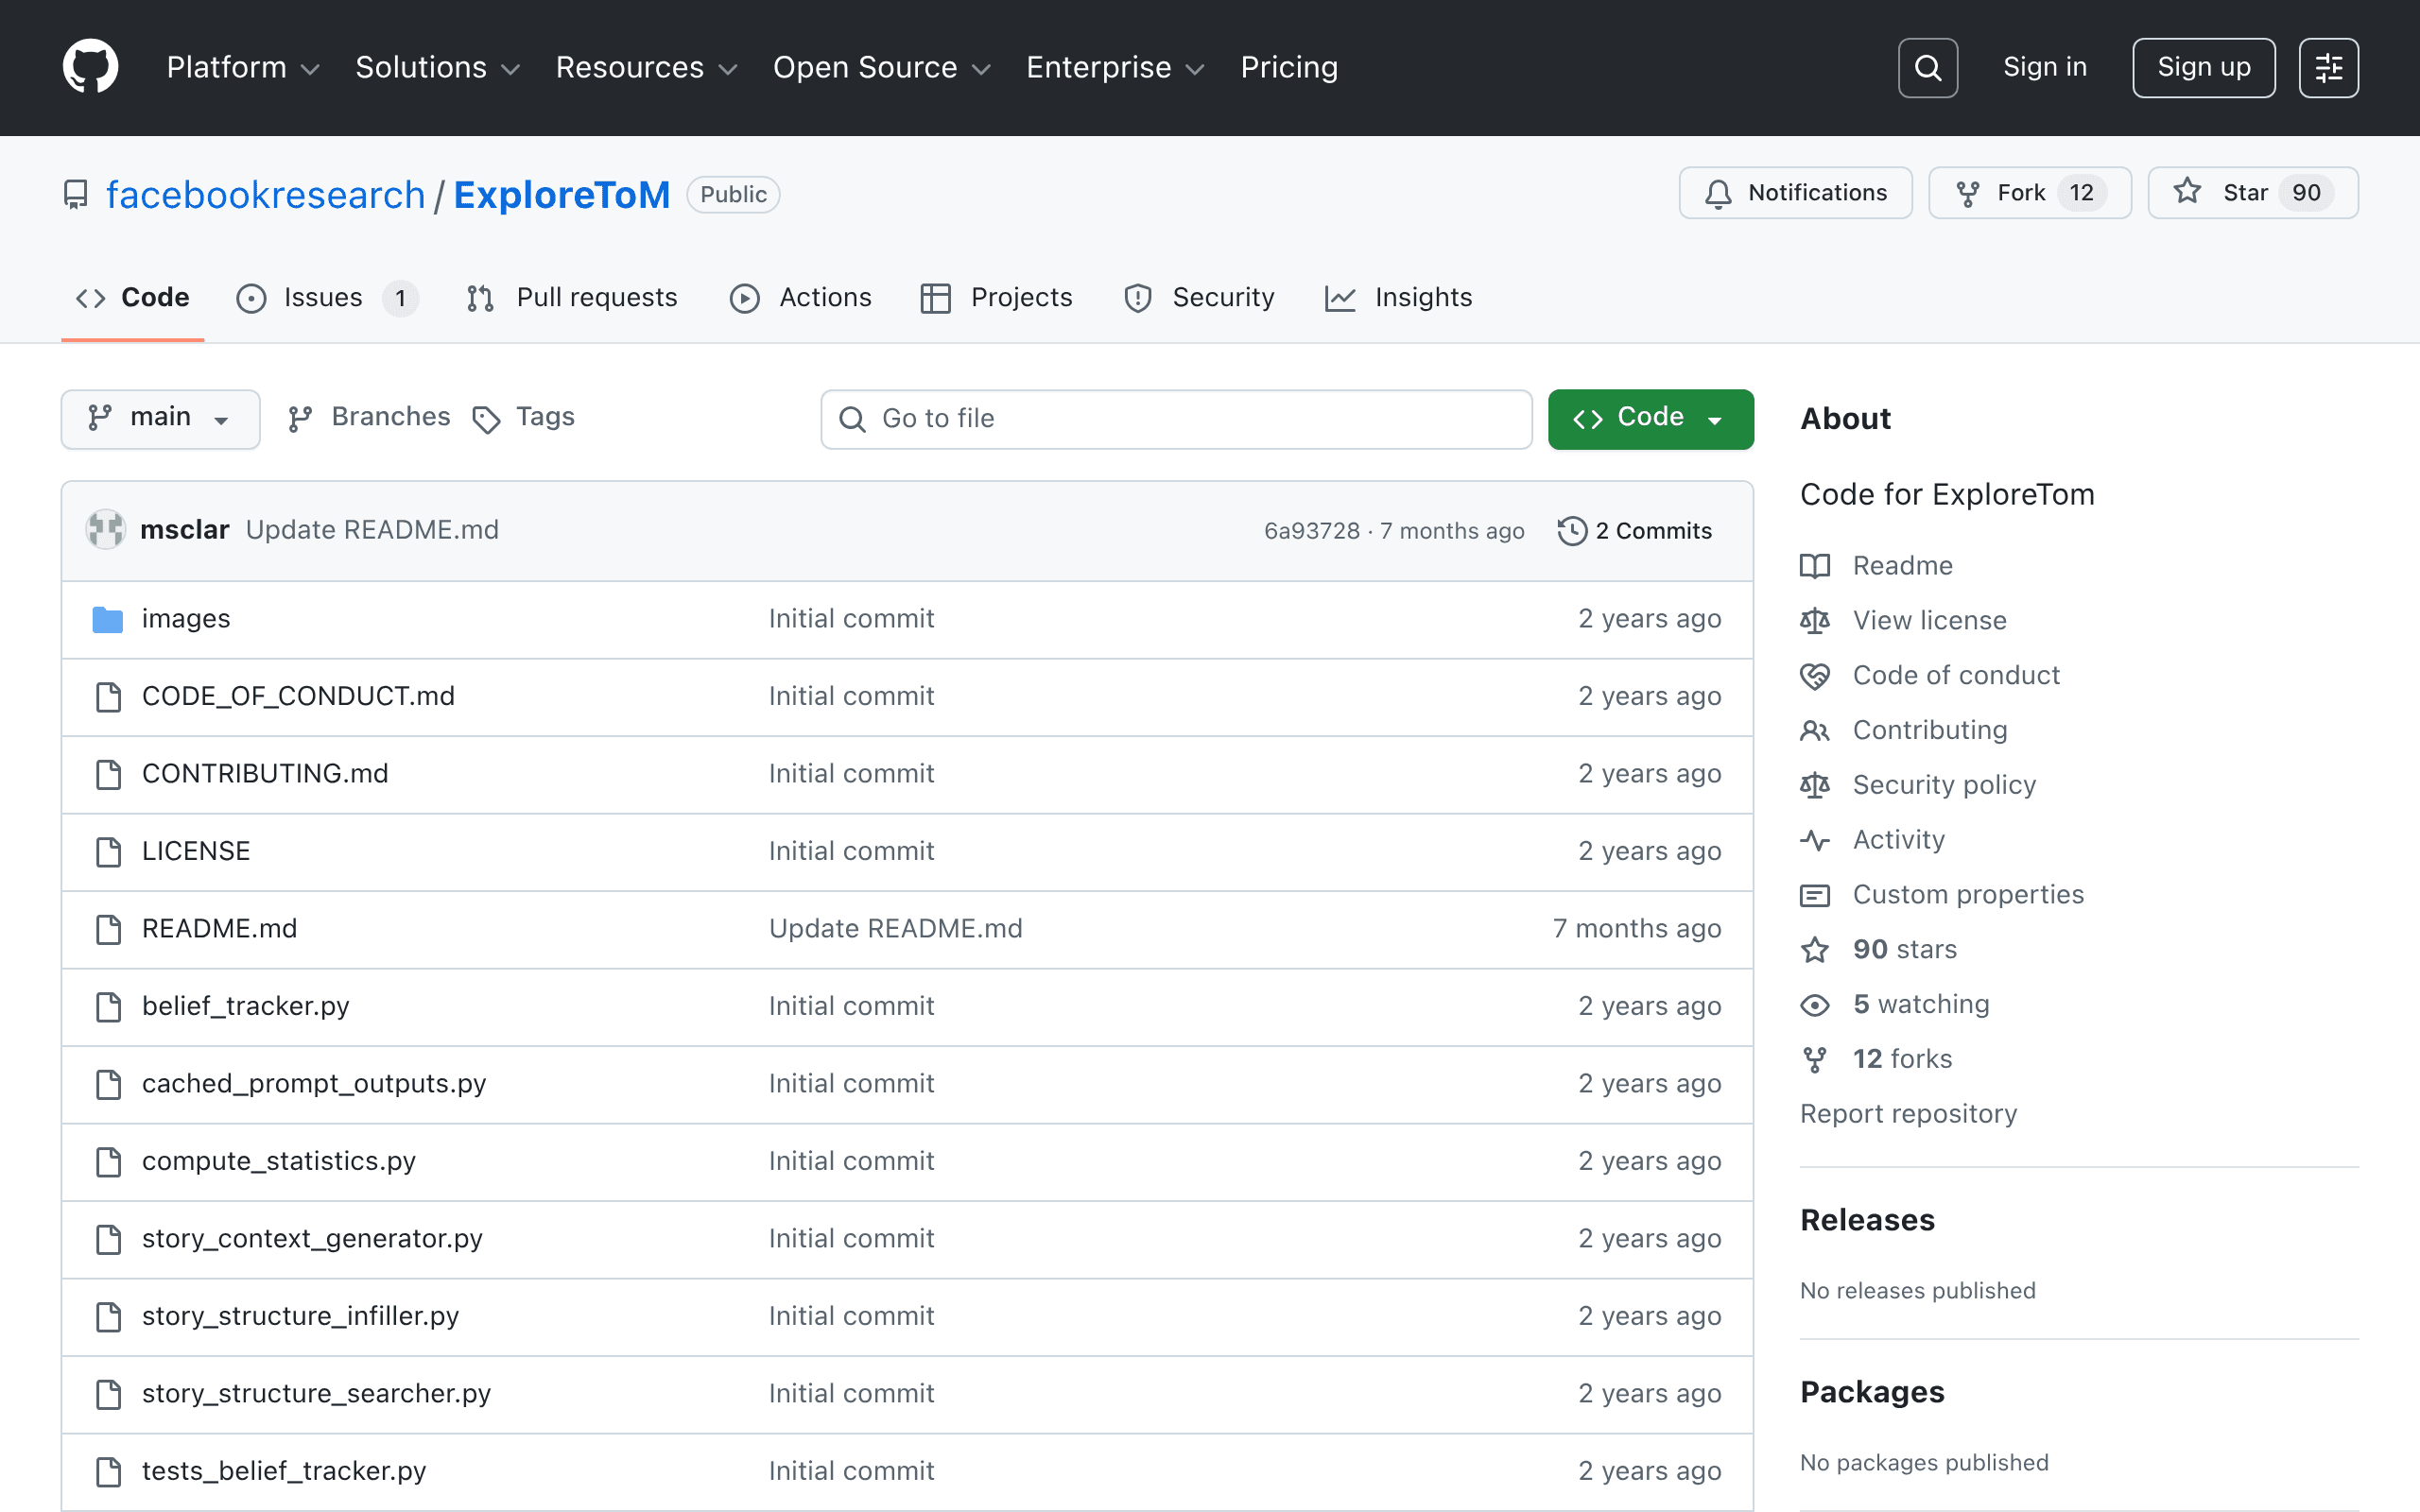Viewport: 2420px width, 1512px height.
Task: Expand the Enterprise menu
Action: click(1116, 67)
